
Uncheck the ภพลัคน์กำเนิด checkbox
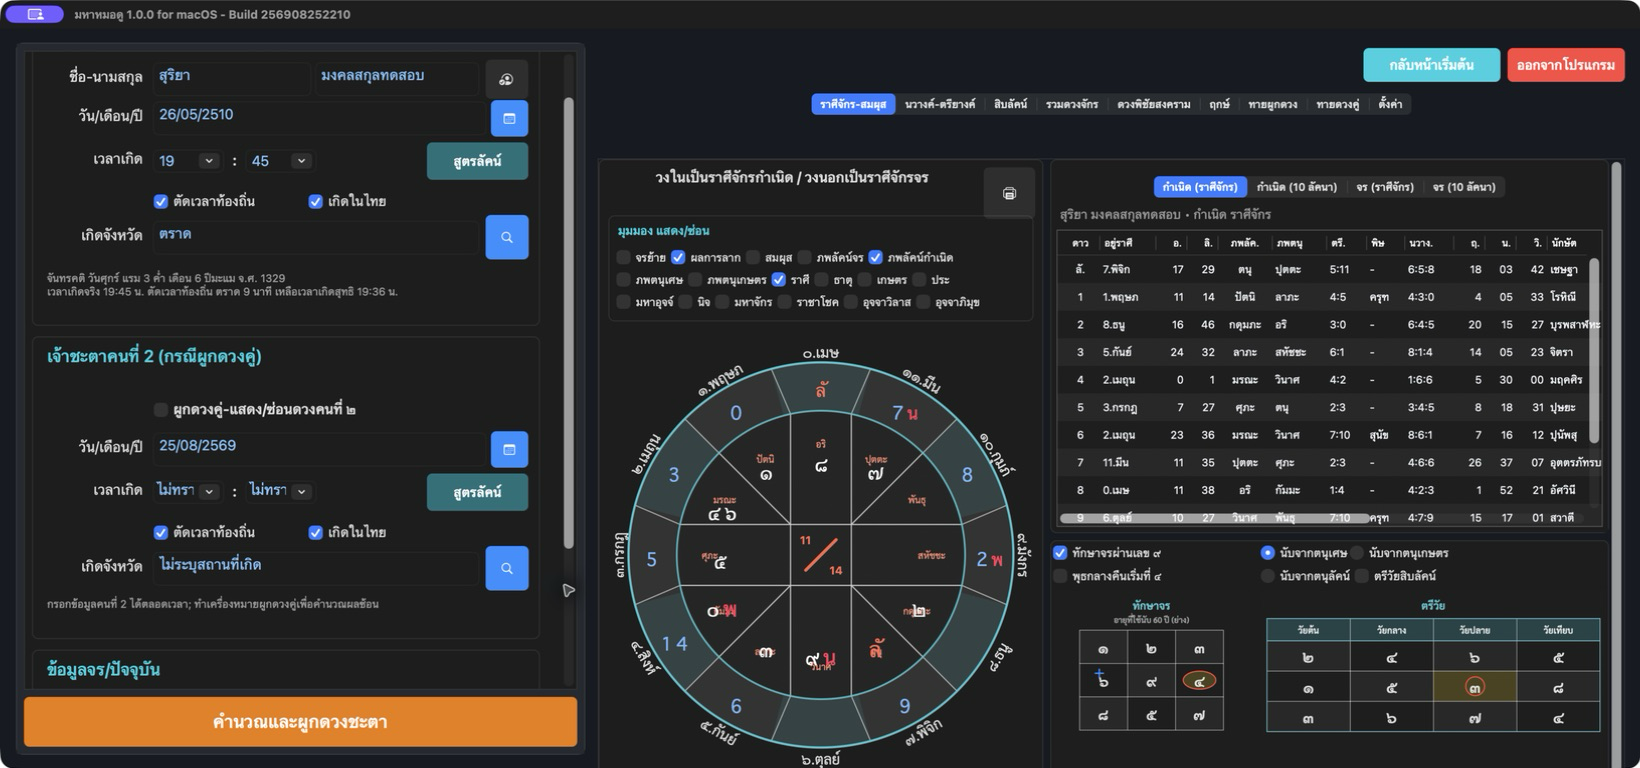[876, 257]
